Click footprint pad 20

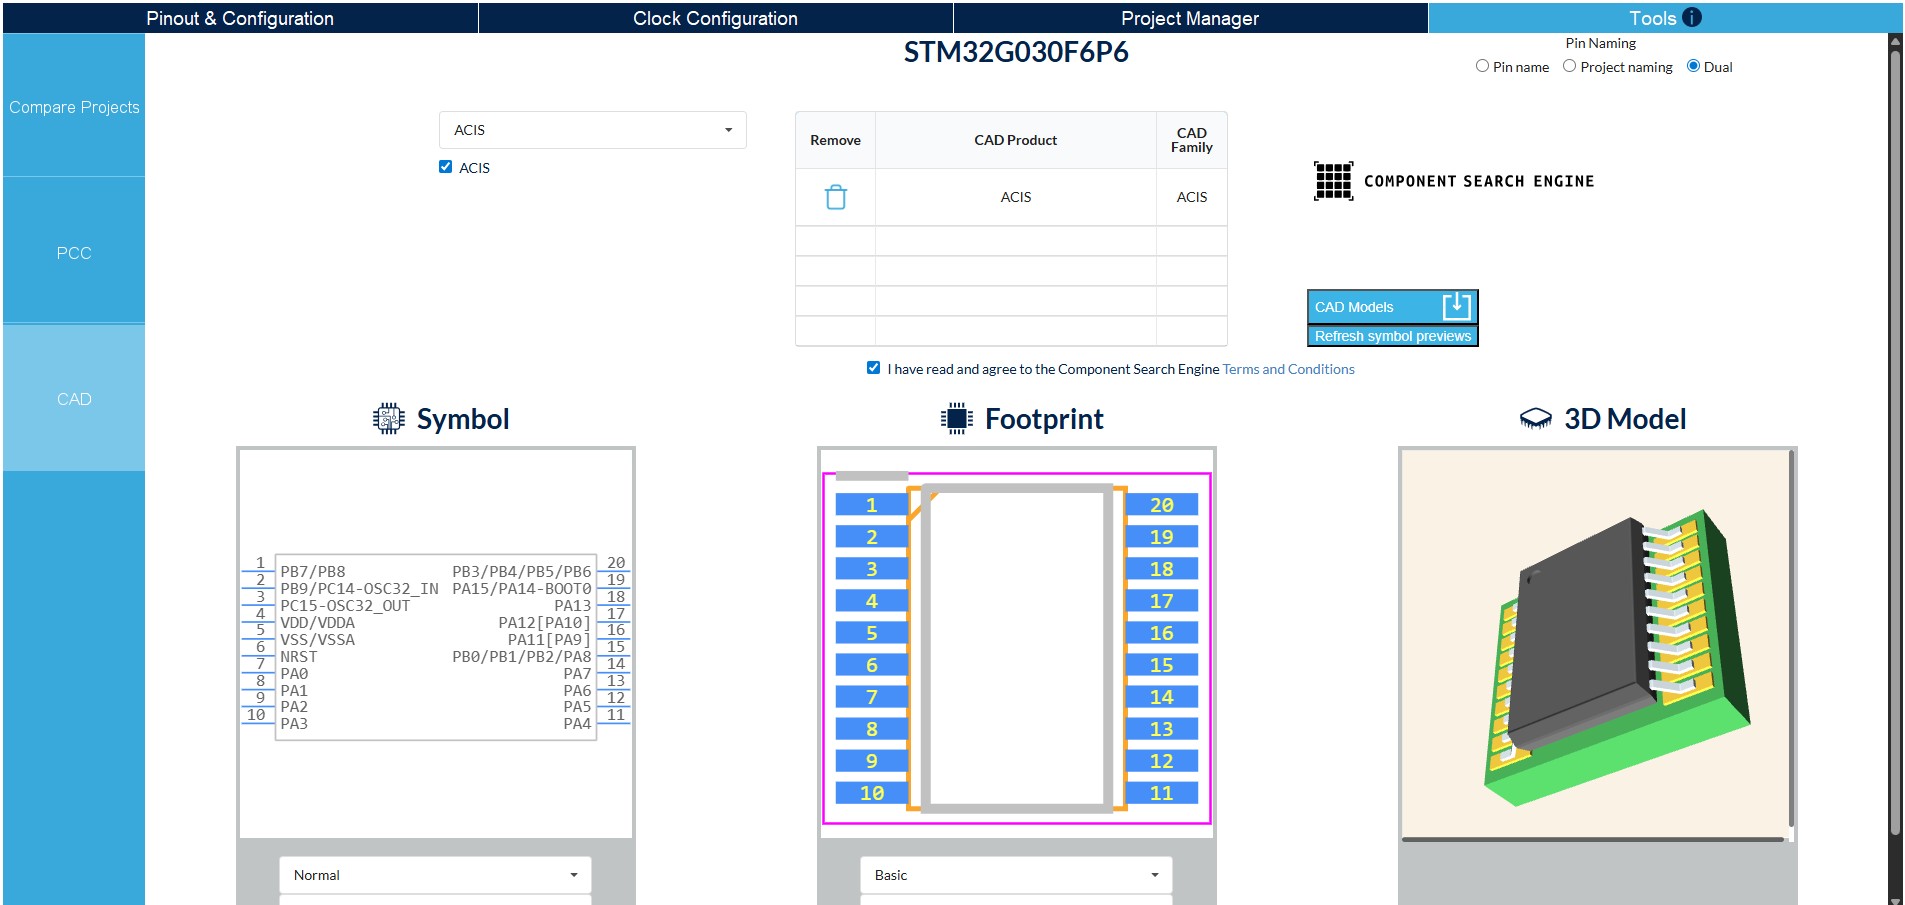point(1161,505)
